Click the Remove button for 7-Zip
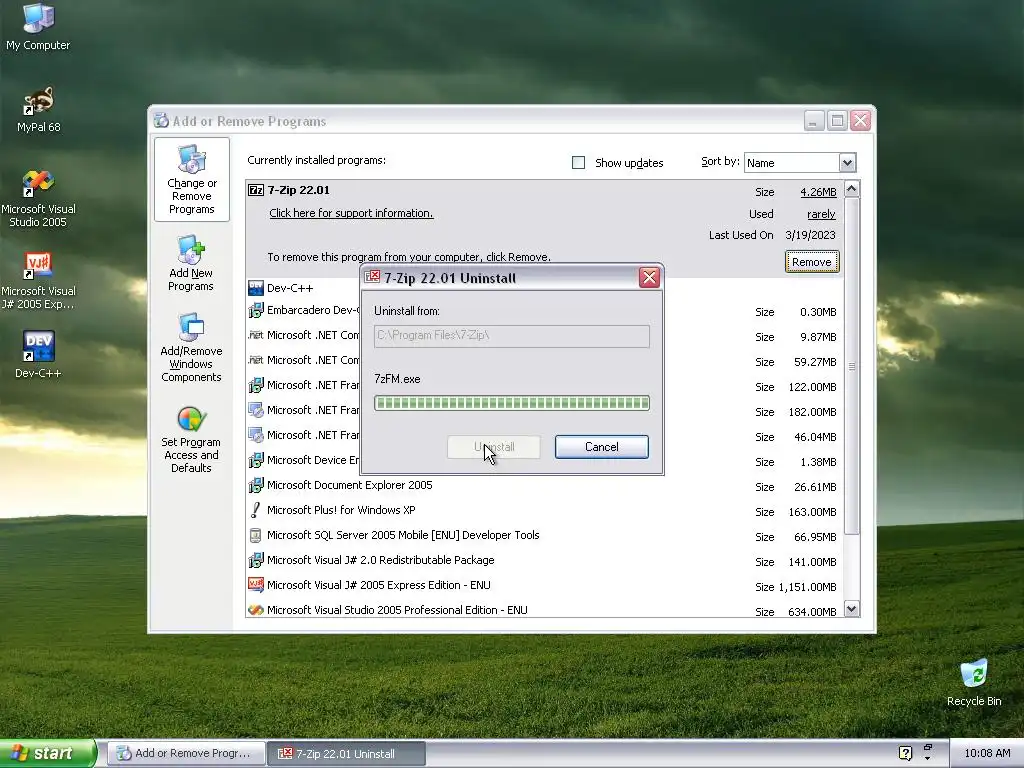 click(x=812, y=262)
